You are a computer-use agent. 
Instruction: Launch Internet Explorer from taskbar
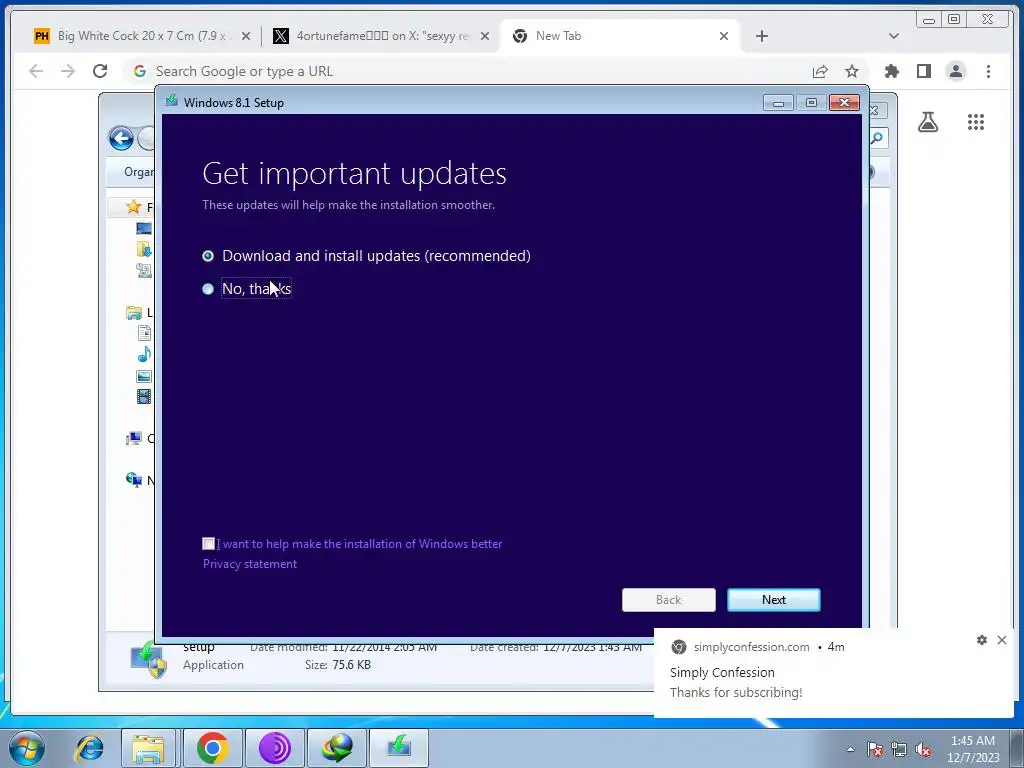[x=89, y=748]
